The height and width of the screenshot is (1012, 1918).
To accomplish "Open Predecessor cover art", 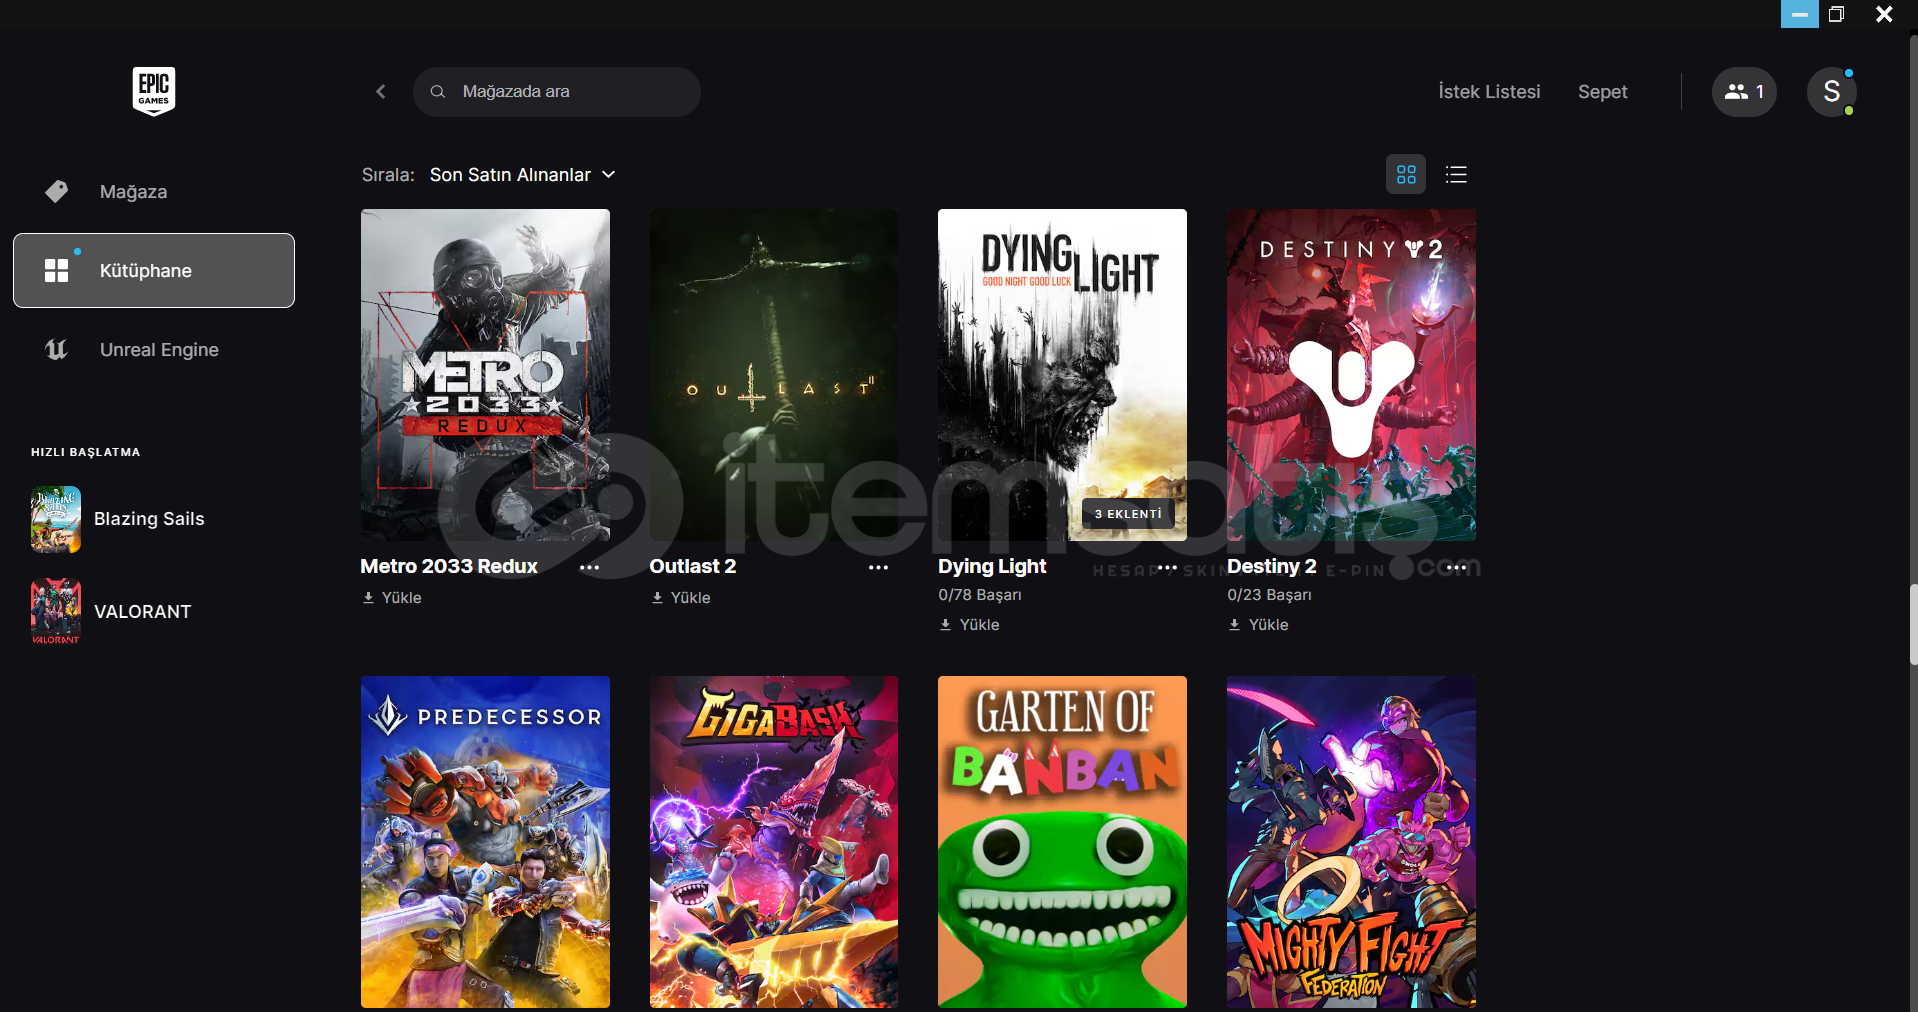I will coord(485,842).
